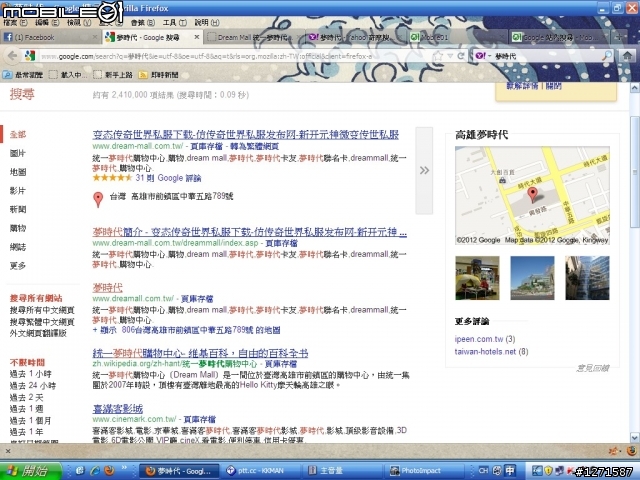Switch to the Mobile01 tab
Viewport: 640px width, 480px height.
pos(456,37)
